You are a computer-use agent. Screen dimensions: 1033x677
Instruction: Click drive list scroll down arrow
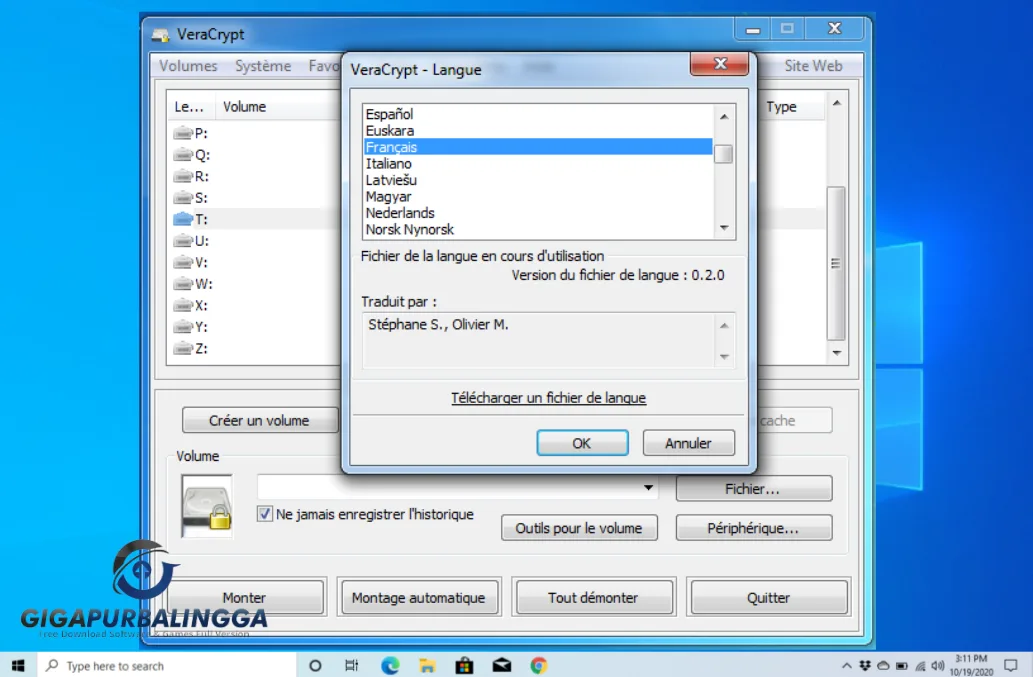(x=837, y=353)
